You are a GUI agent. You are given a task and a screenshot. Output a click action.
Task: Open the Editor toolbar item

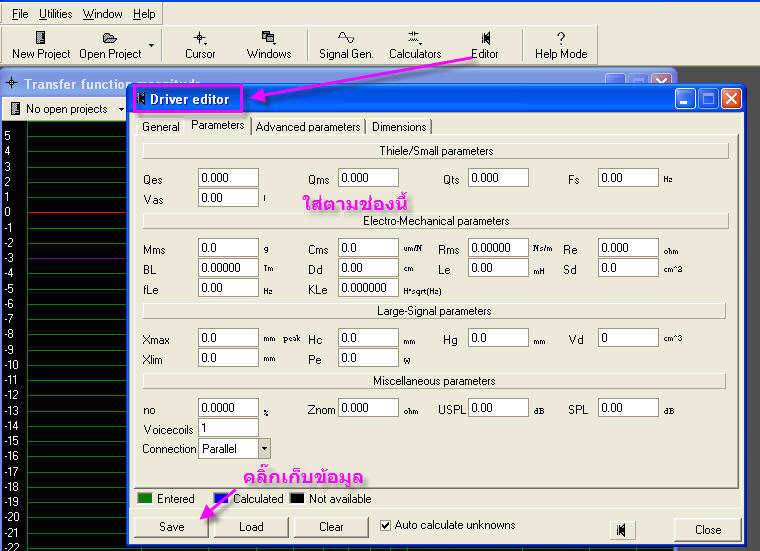(485, 45)
